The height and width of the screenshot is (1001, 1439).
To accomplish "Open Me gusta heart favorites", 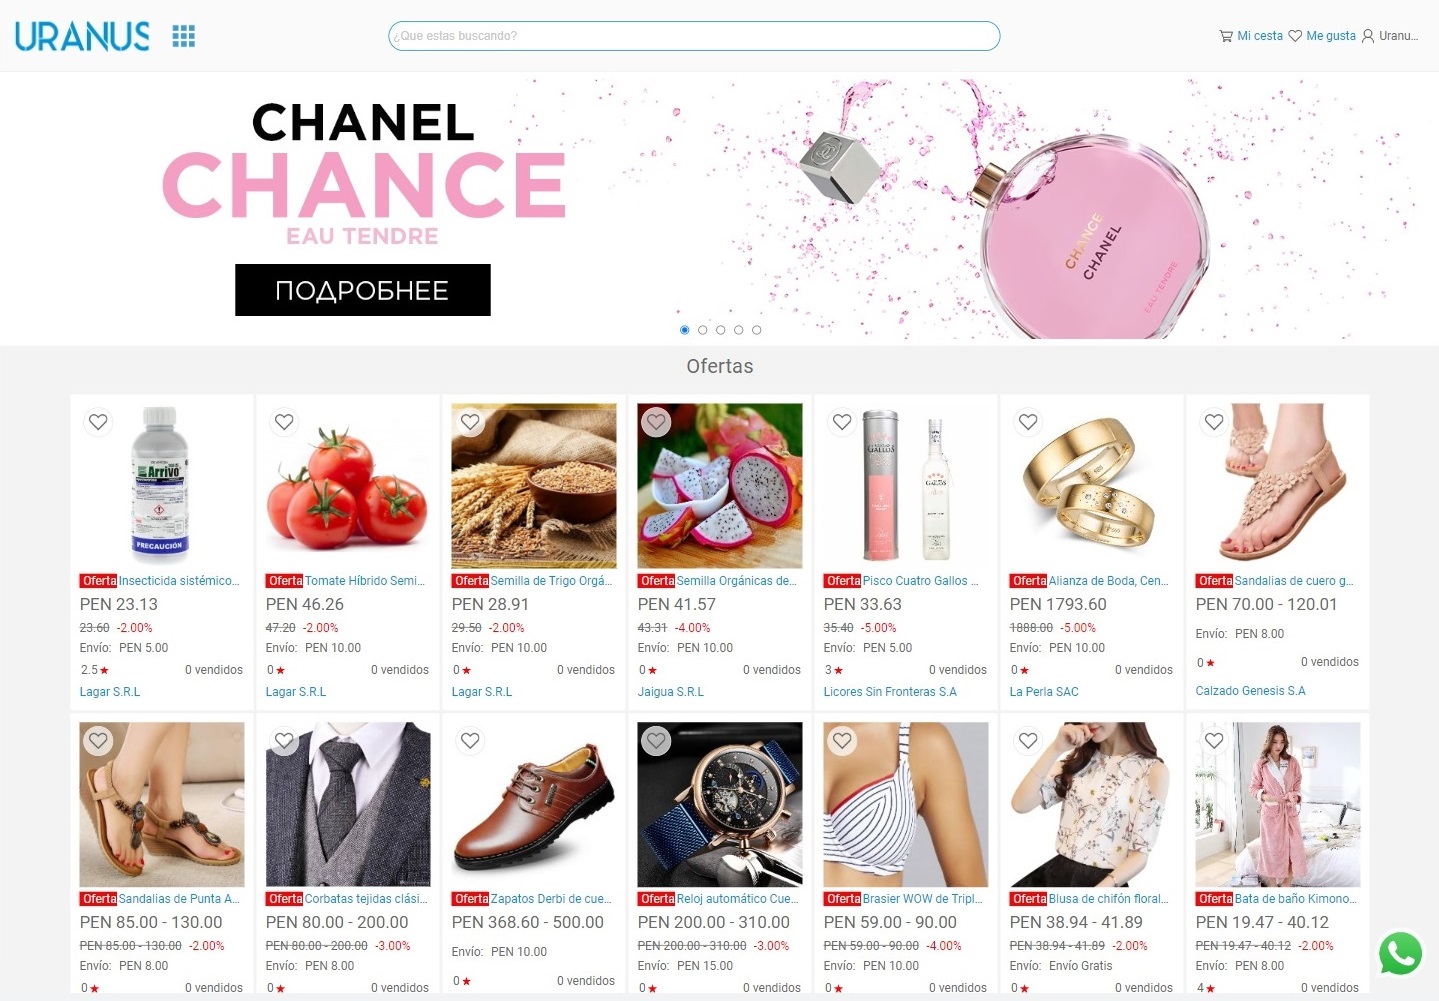I will point(1322,36).
